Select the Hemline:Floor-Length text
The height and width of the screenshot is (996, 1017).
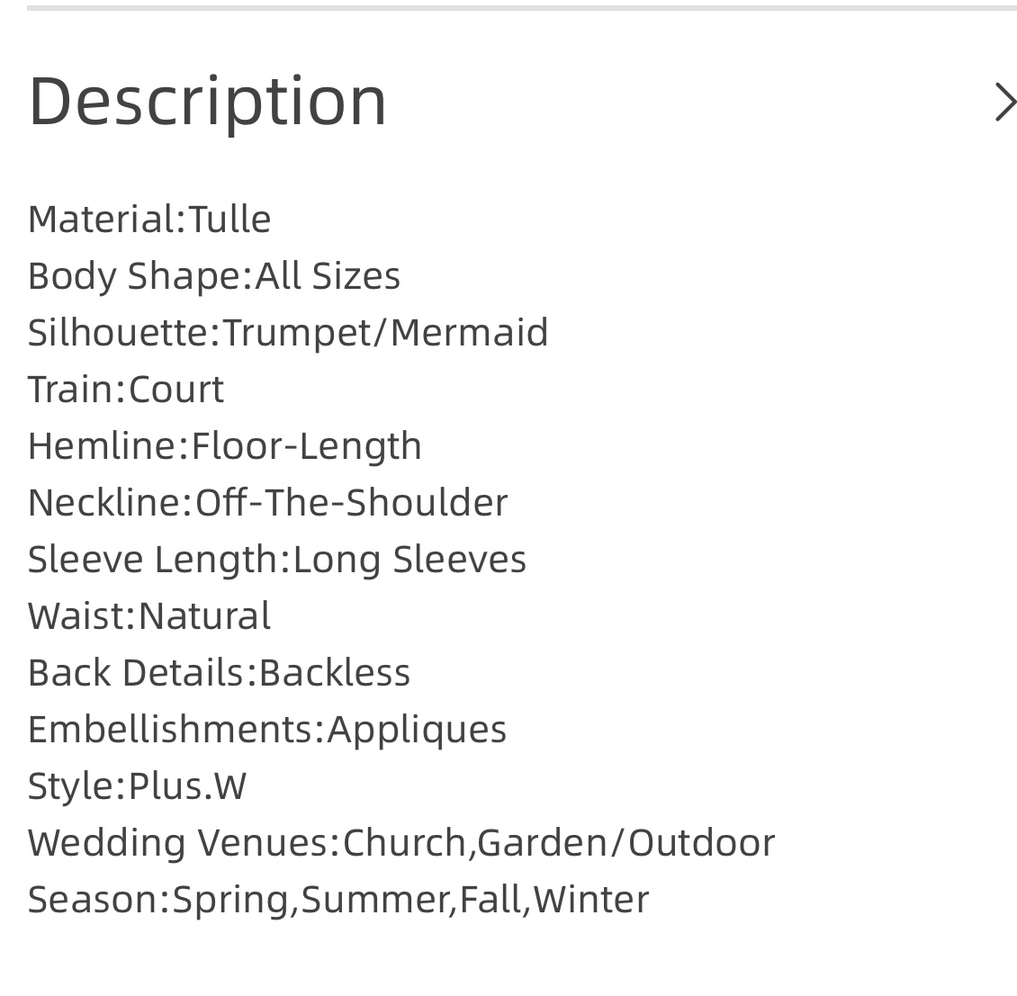pyautogui.click(x=225, y=447)
